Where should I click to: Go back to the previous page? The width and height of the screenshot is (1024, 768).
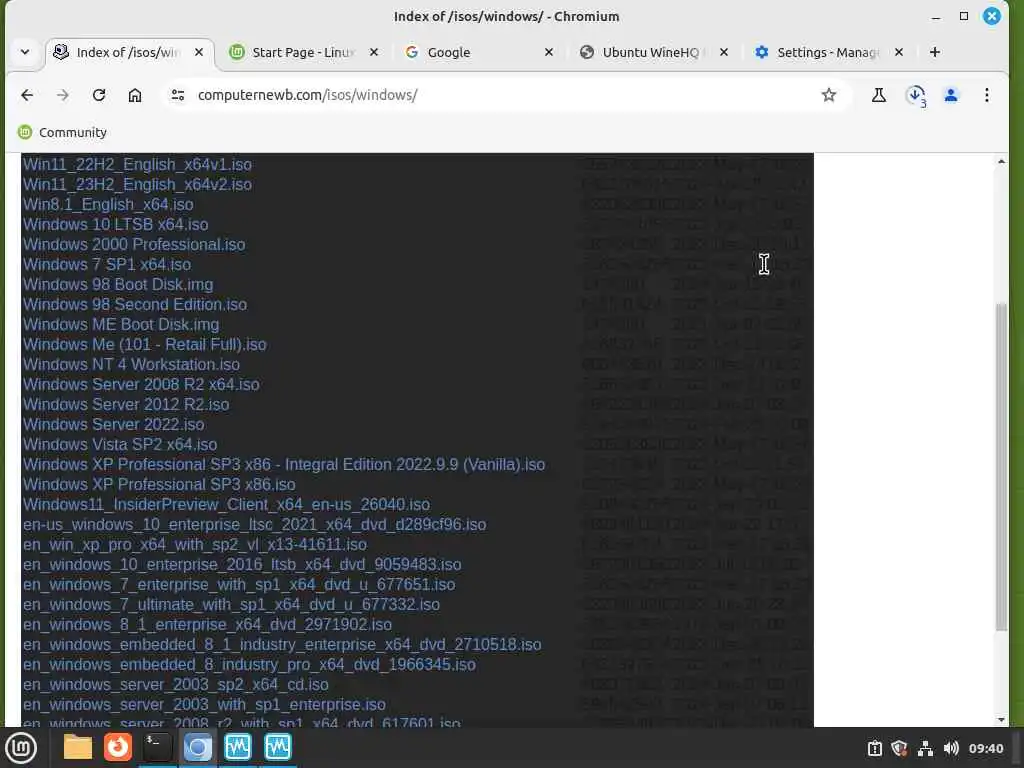click(x=27, y=95)
